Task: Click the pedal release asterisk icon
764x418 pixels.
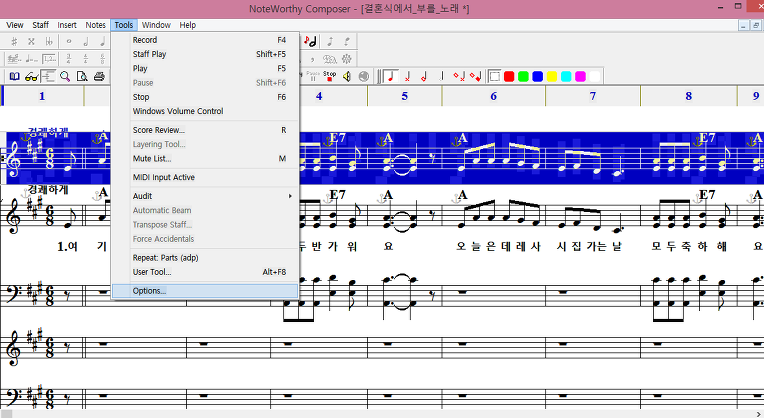Action: pyautogui.click(x=347, y=59)
